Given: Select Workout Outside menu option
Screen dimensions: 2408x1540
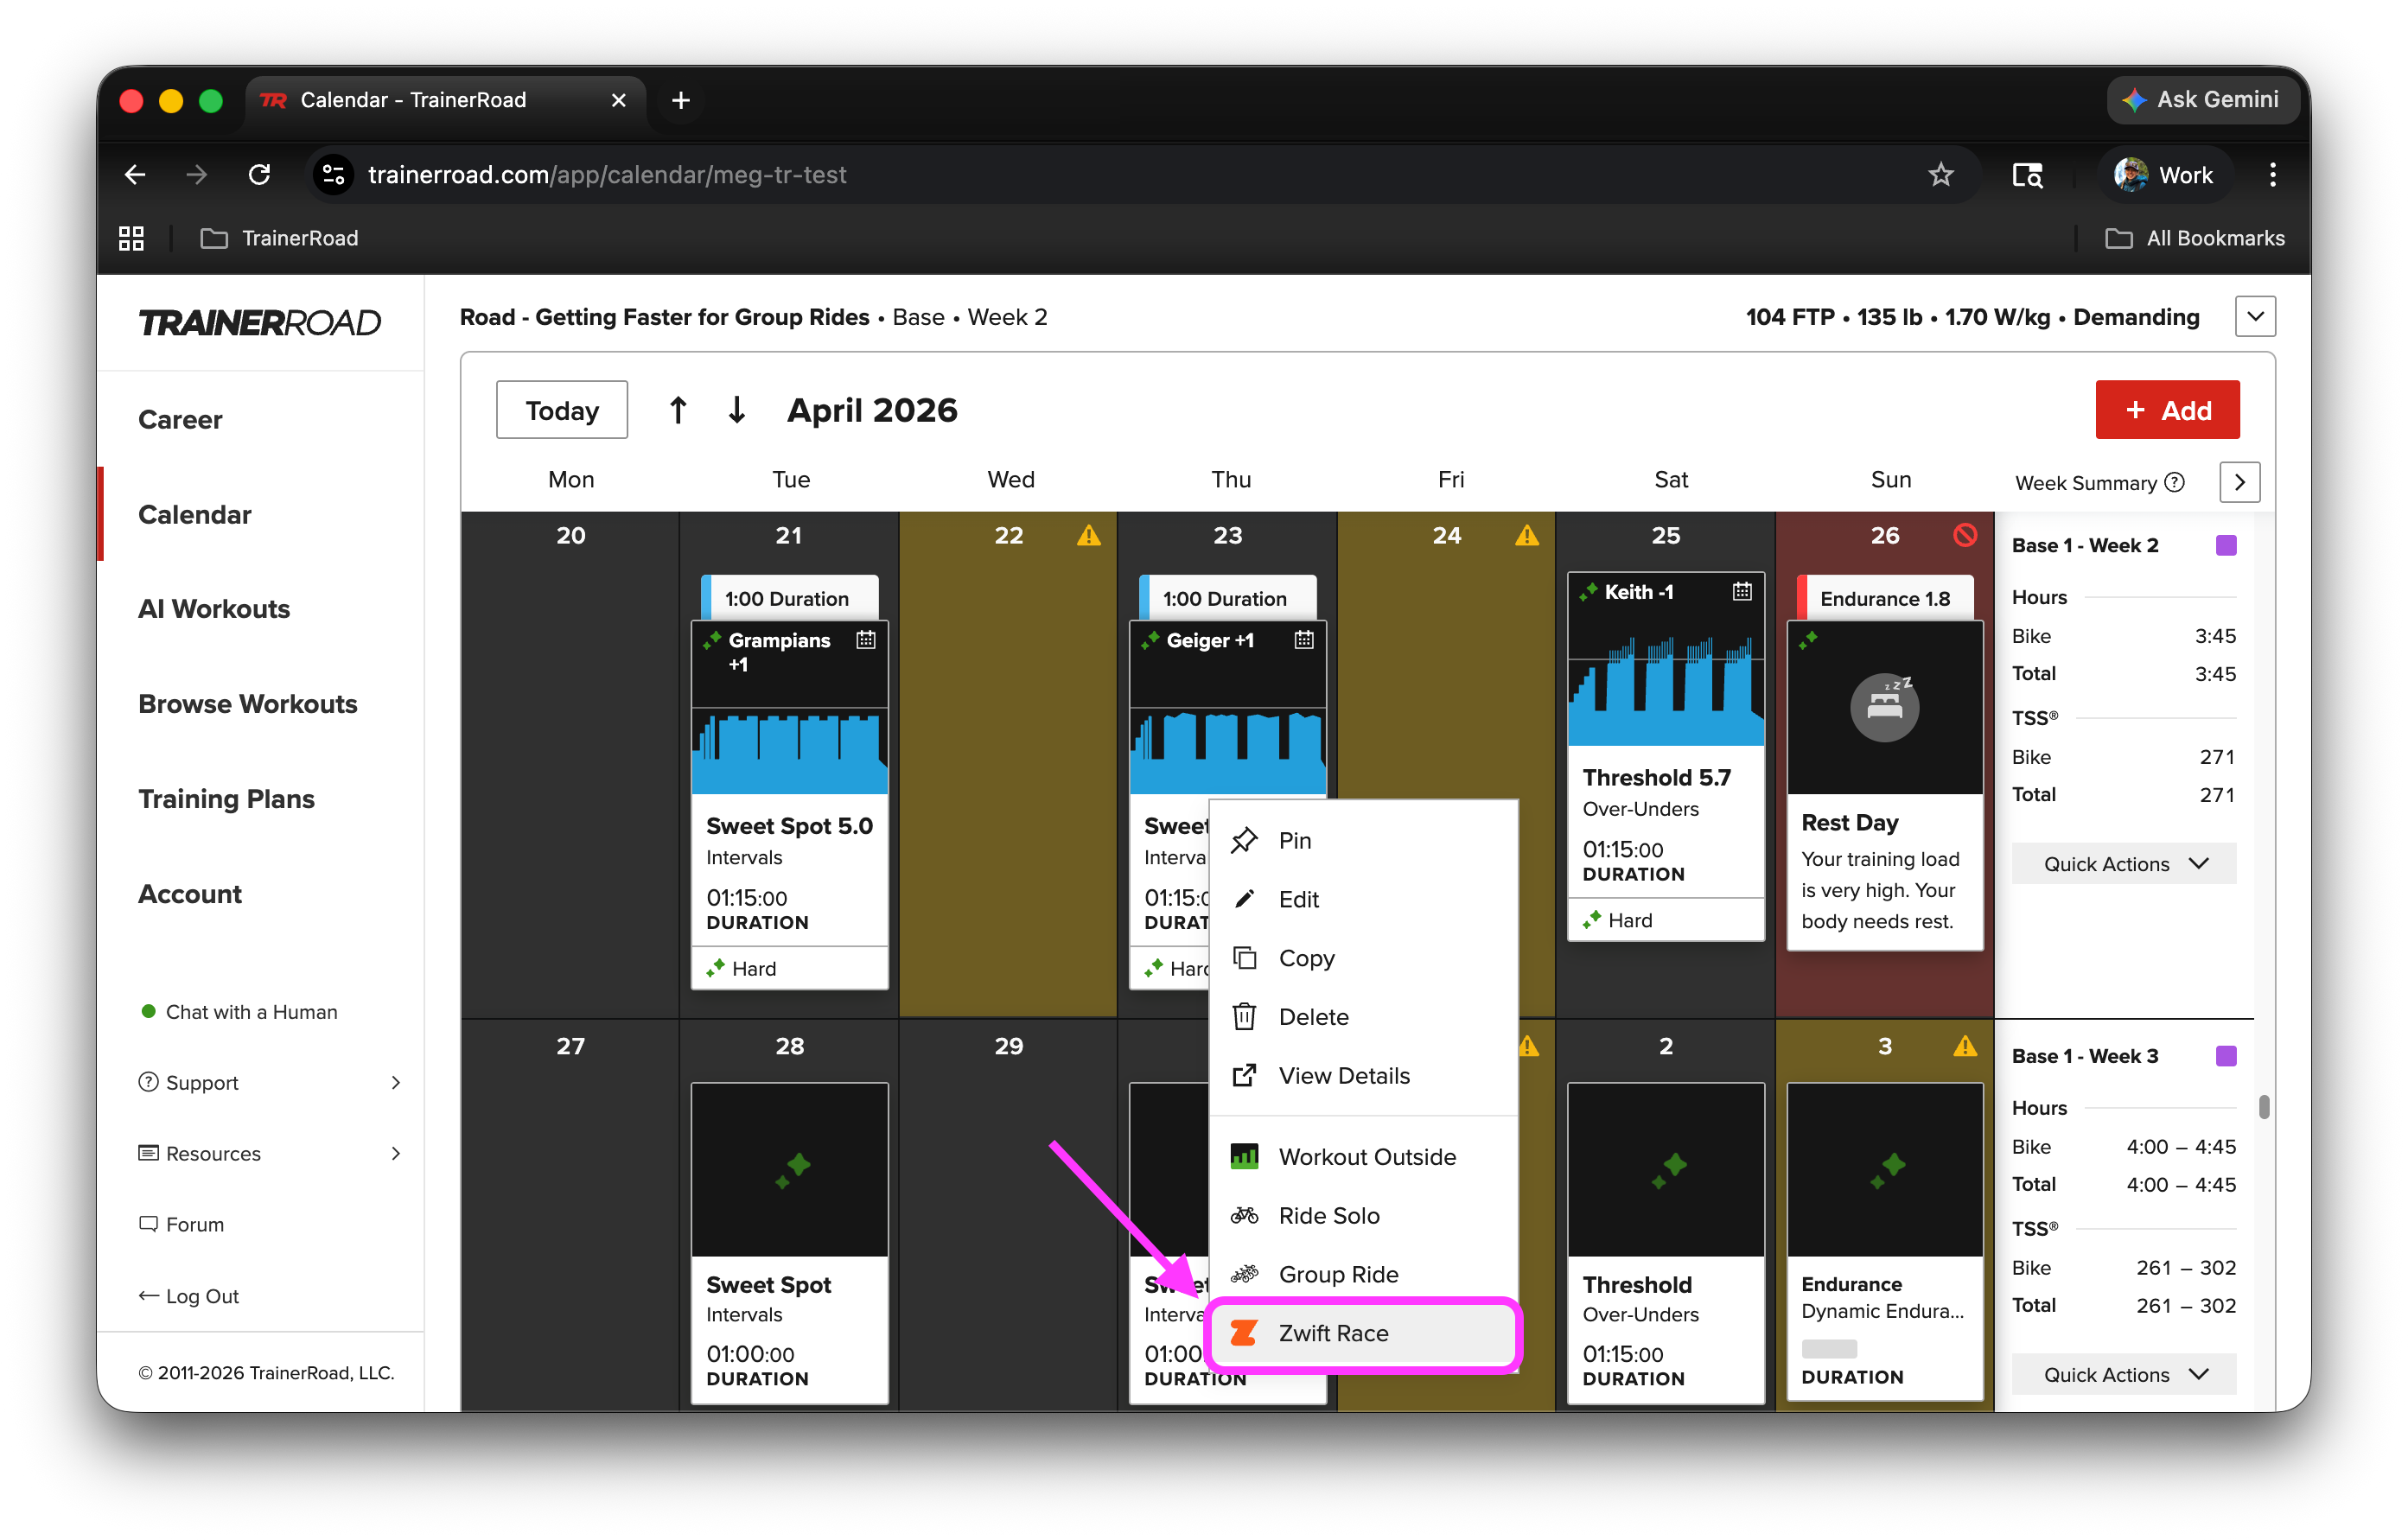Looking at the screenshot, I should pyautogui.click(x=1363, y=1157).
